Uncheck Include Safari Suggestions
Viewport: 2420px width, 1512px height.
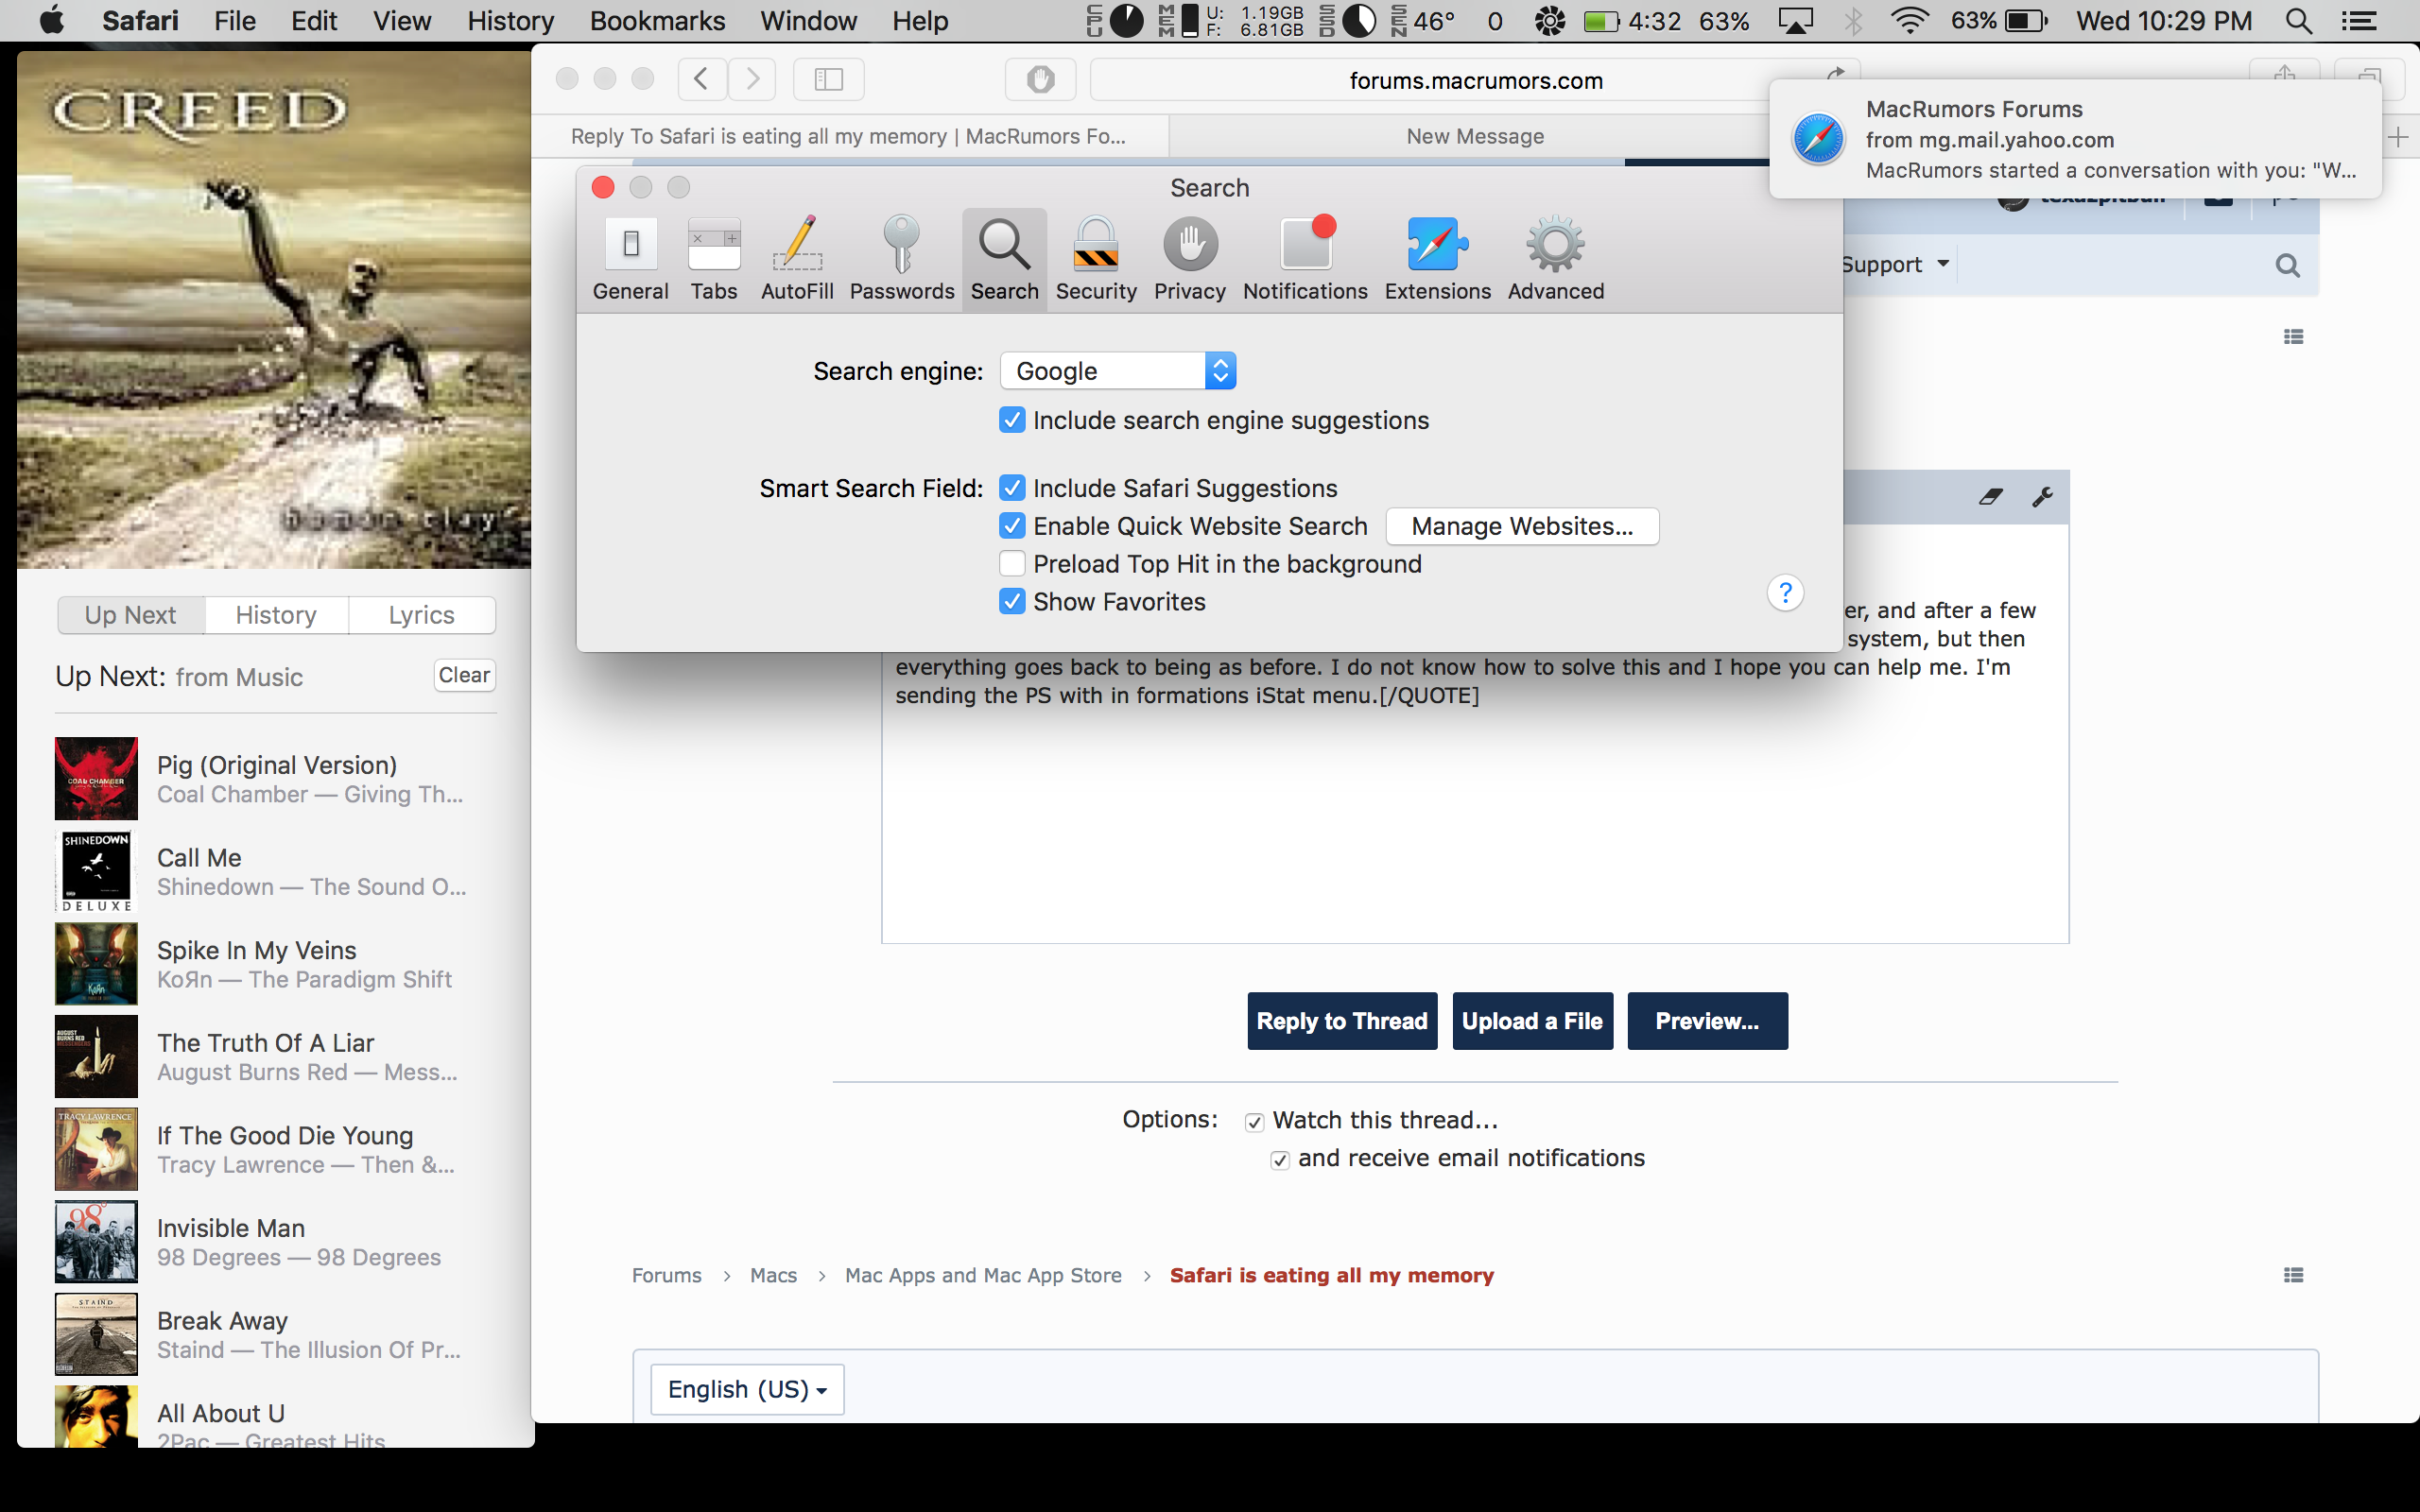(1012, 488)
